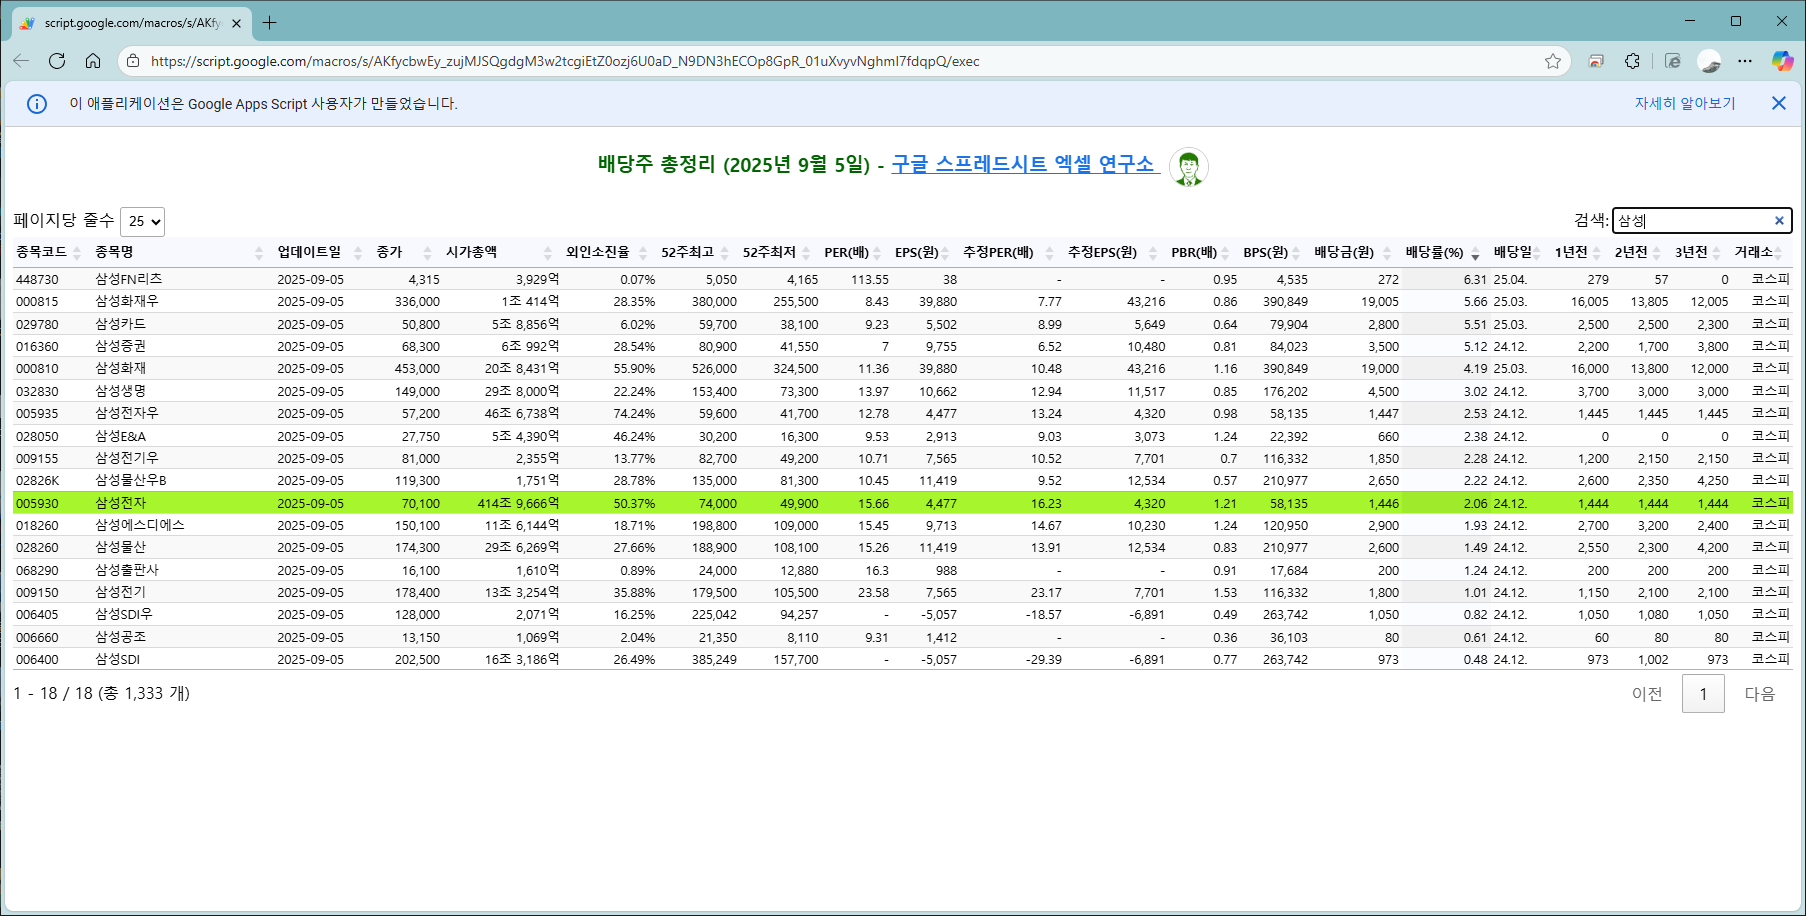Select page 1 in pagination
Screen dimensions: 1806x916
pyautogui.click(x=1703, y=694)
